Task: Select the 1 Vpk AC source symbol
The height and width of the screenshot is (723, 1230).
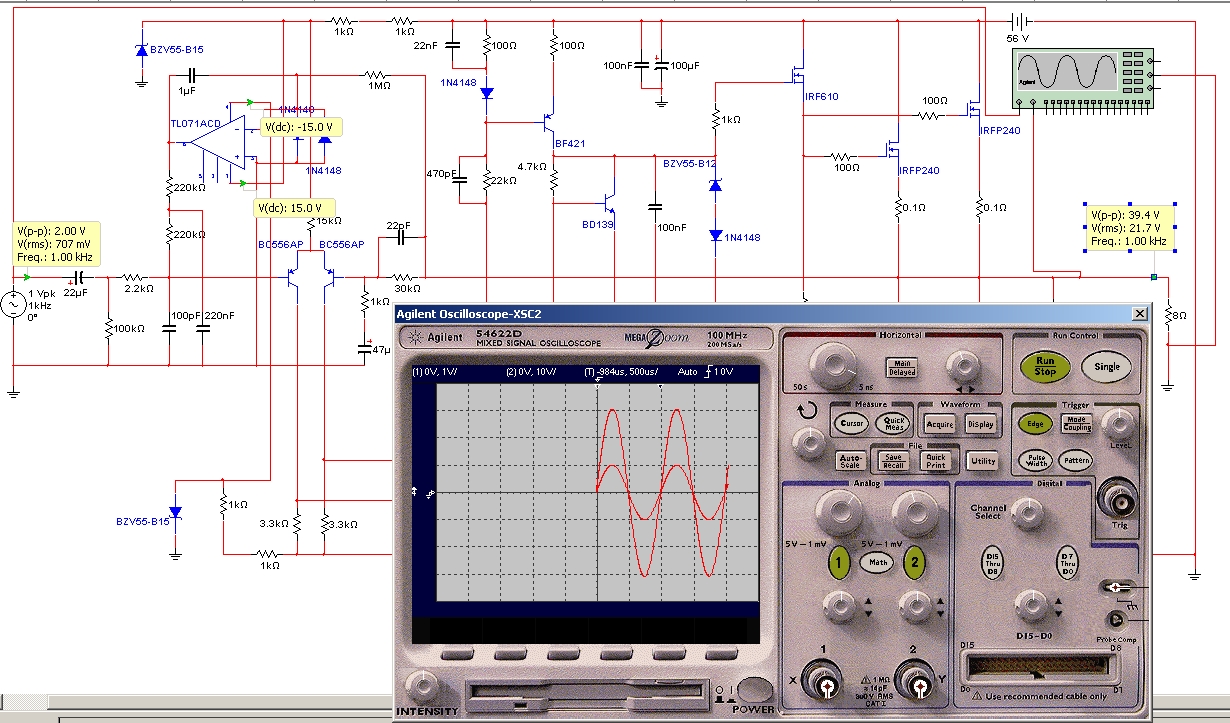Action: pos(15,304)
